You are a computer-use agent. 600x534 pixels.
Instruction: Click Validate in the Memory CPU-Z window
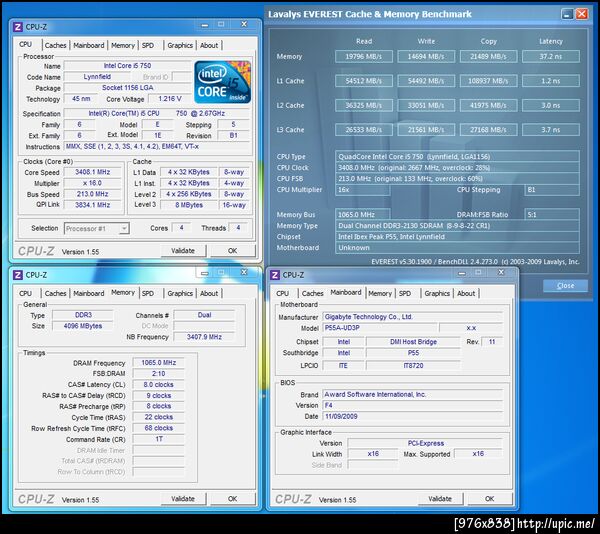point(183,499)
